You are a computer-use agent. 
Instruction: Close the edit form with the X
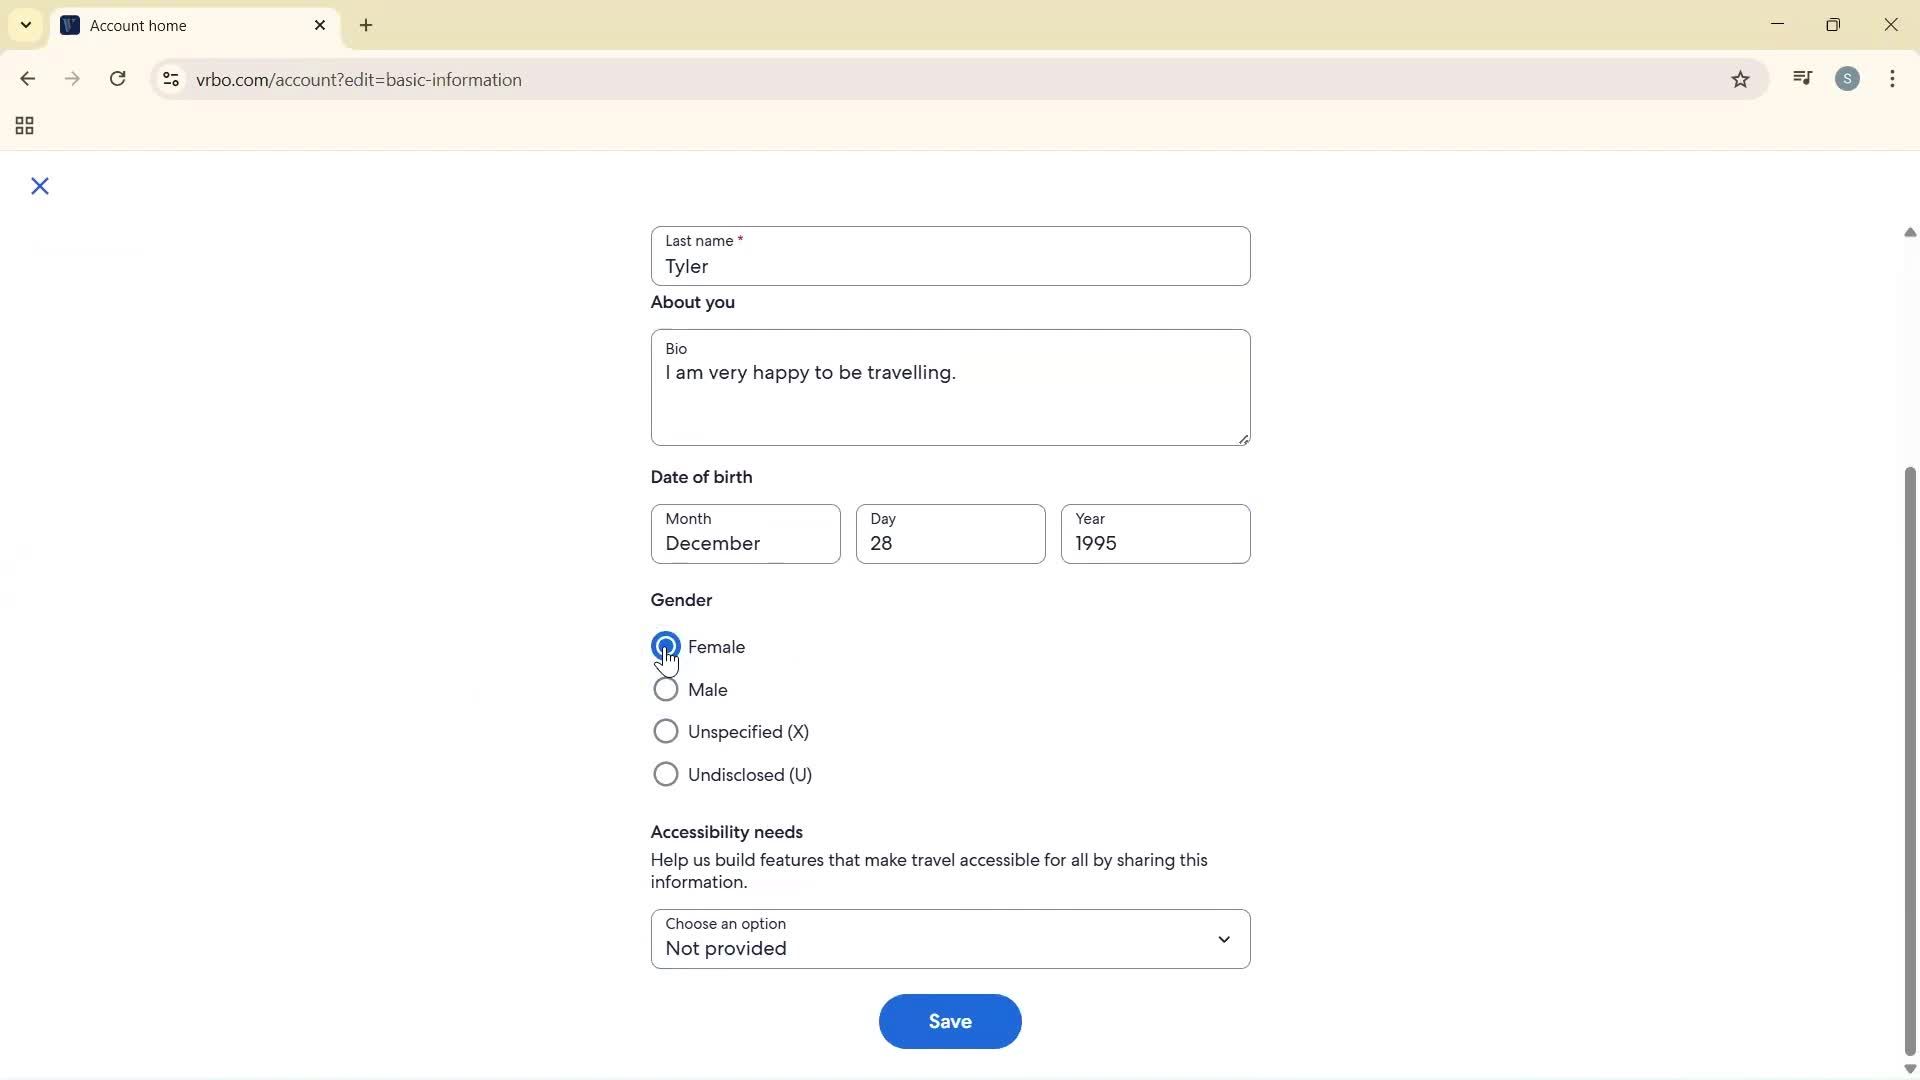tap(39, 186)
